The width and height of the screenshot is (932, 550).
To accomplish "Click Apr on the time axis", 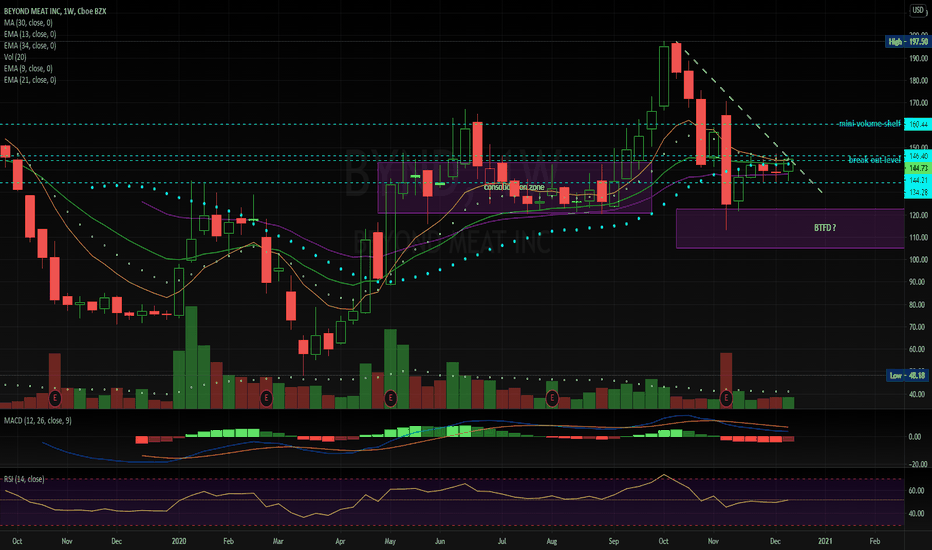I will (x=340, y=541).
